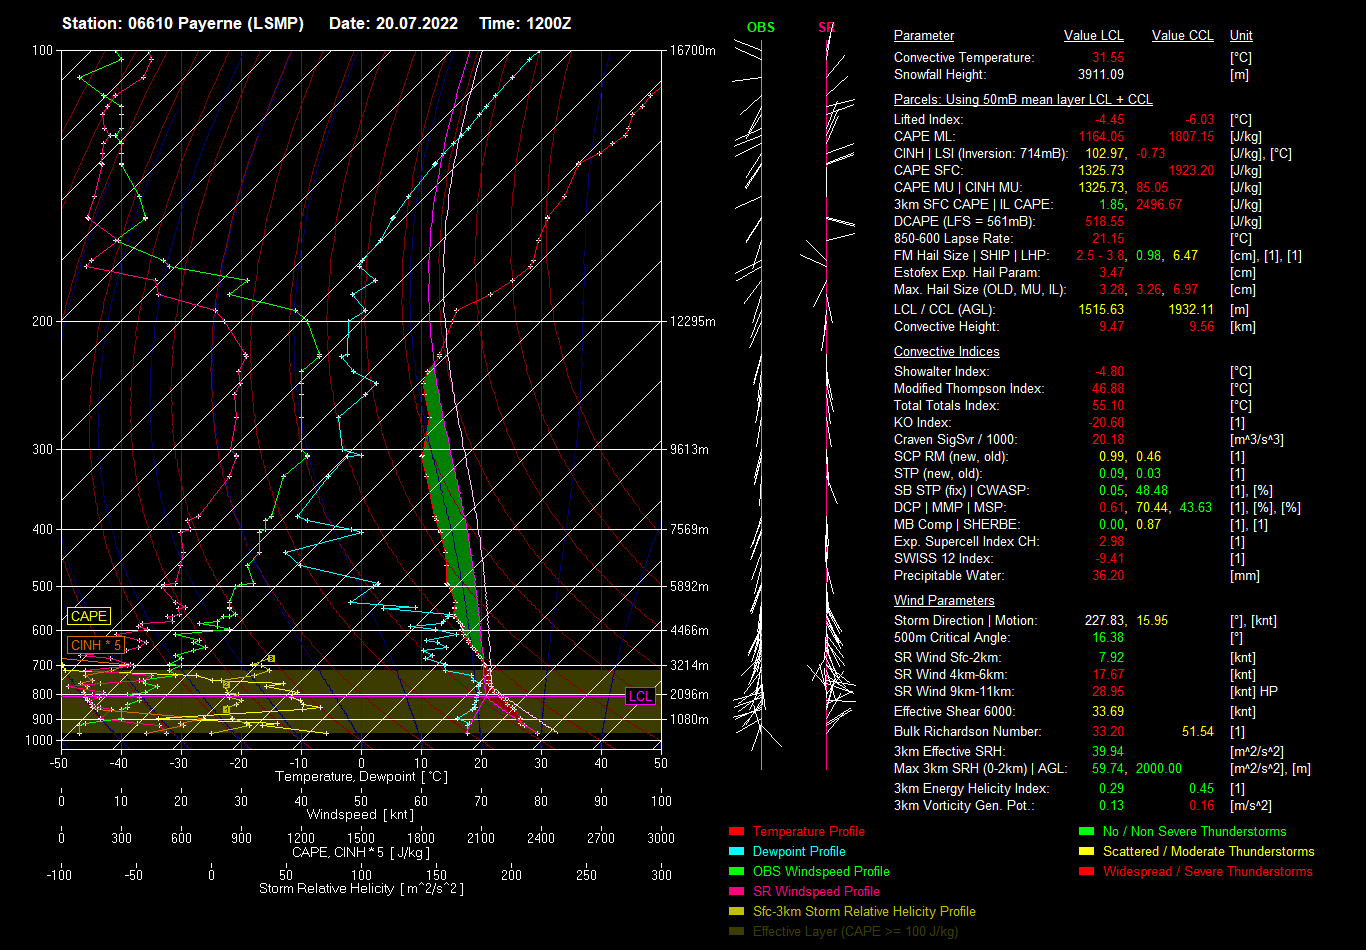
Task: Click the Value CCL column heading
Action: 1182,36
